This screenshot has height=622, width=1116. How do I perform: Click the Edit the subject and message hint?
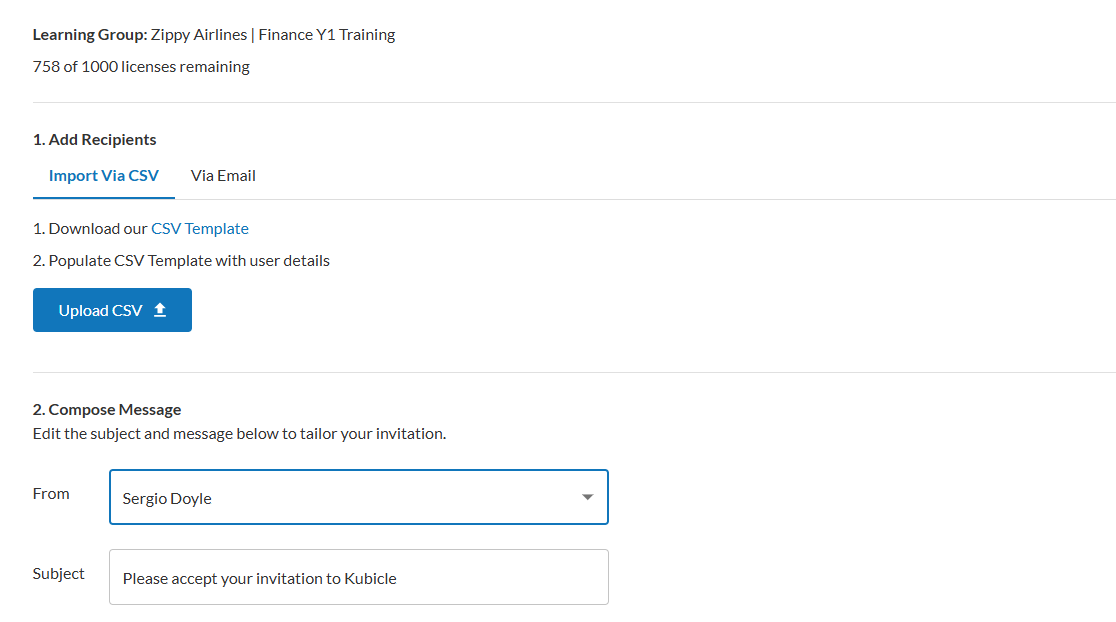click(239, 434)
